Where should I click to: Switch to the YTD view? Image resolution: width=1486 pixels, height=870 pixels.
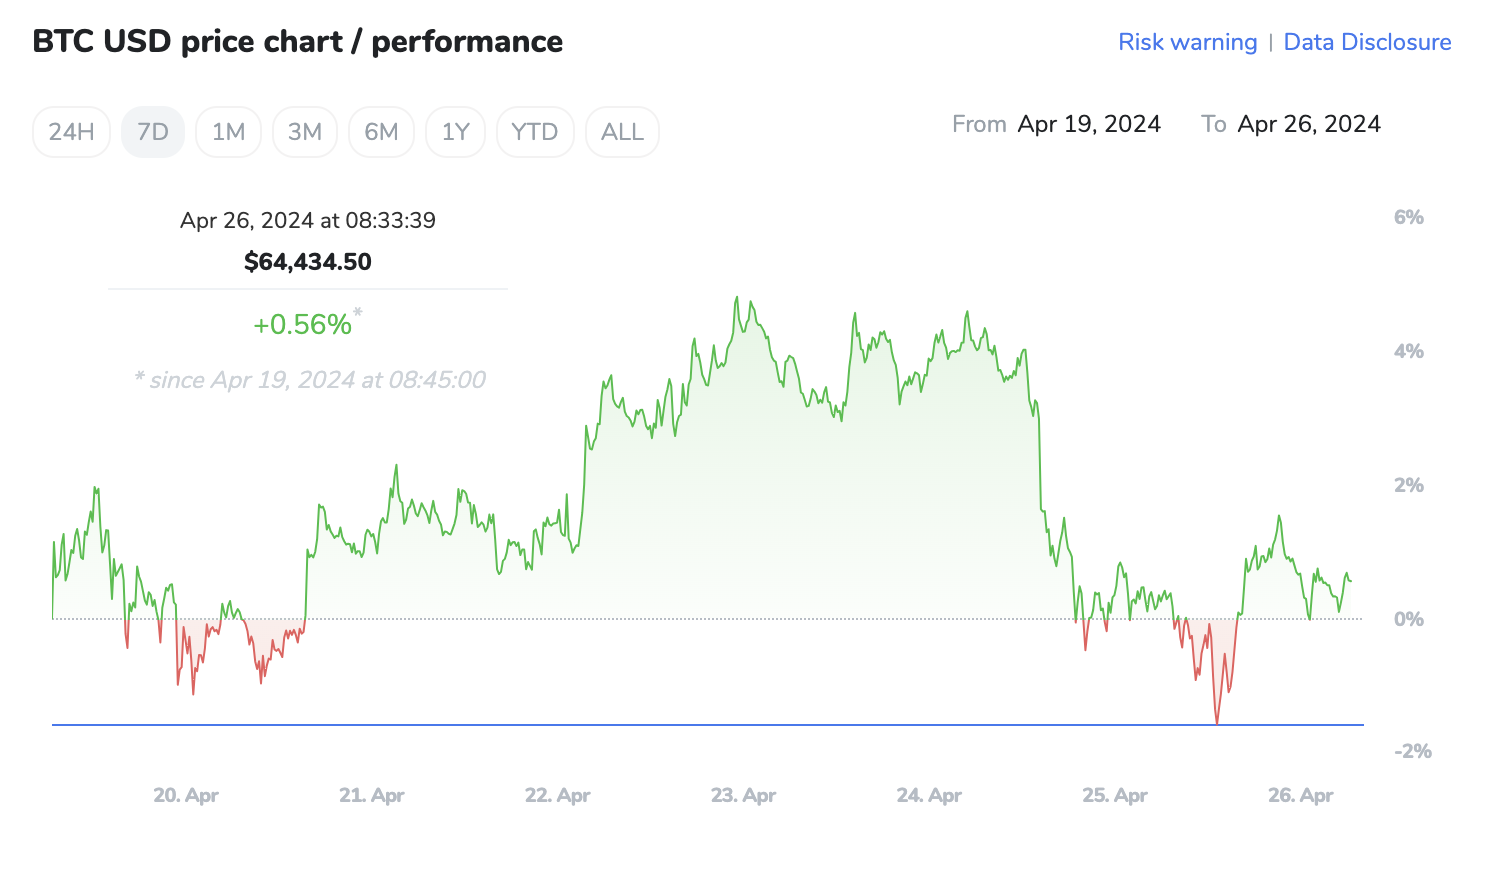[x=535, y=131]
